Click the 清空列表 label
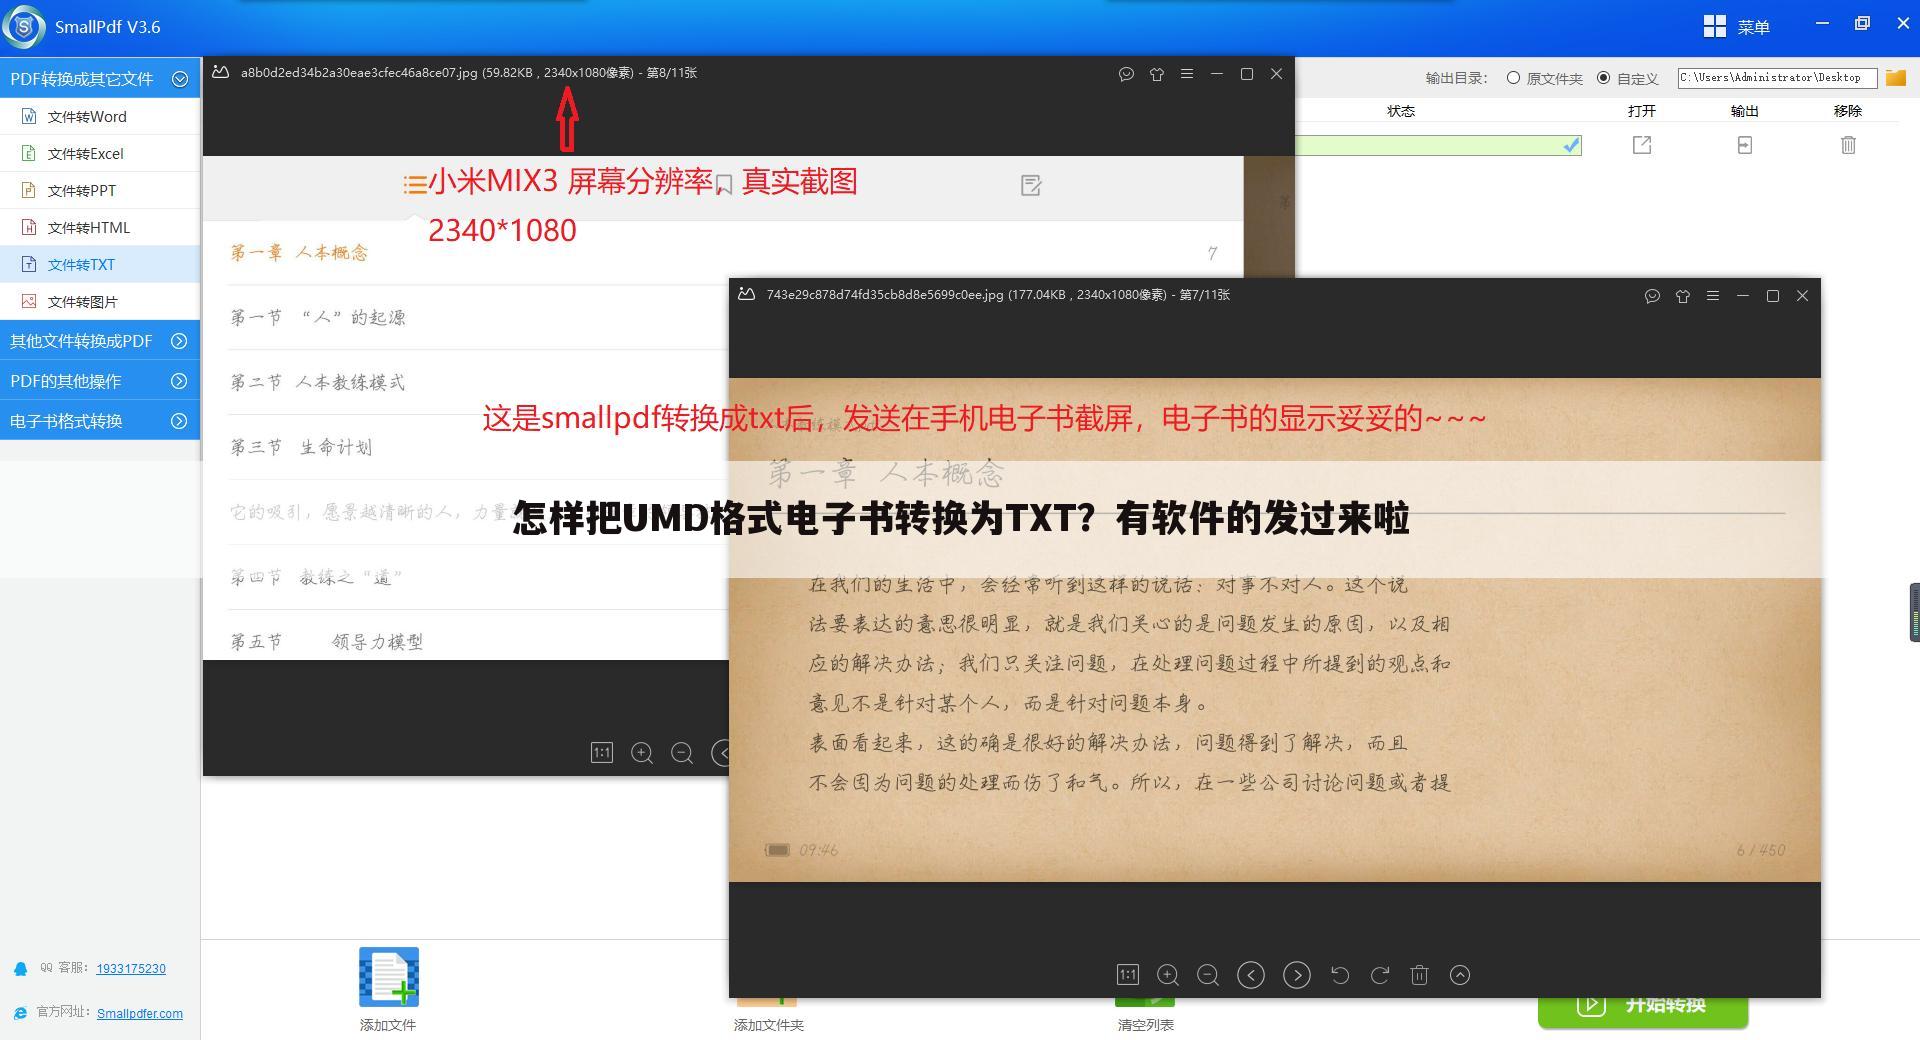The height and width of the screenshot is (1040, 1920). (x=1145, y=1025)
